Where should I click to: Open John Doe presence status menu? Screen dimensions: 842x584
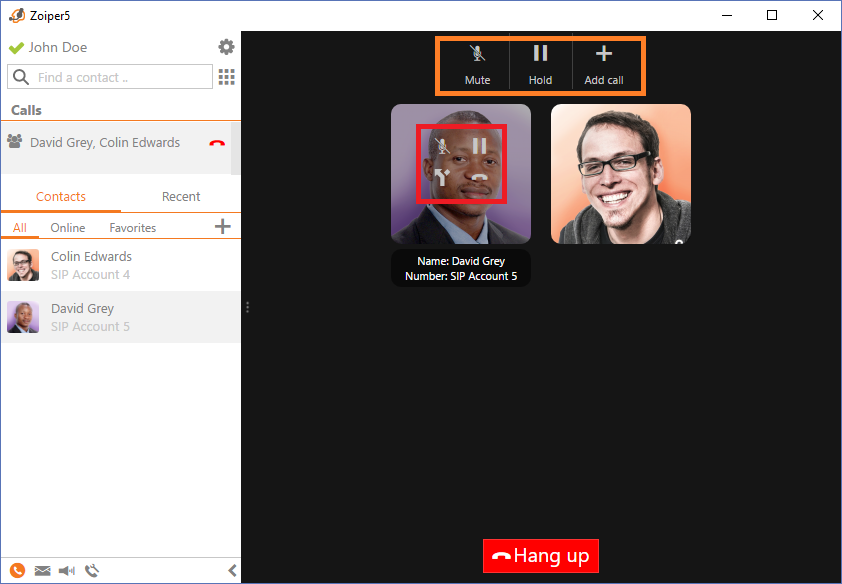pyautogui.click(x=47, y=47)
